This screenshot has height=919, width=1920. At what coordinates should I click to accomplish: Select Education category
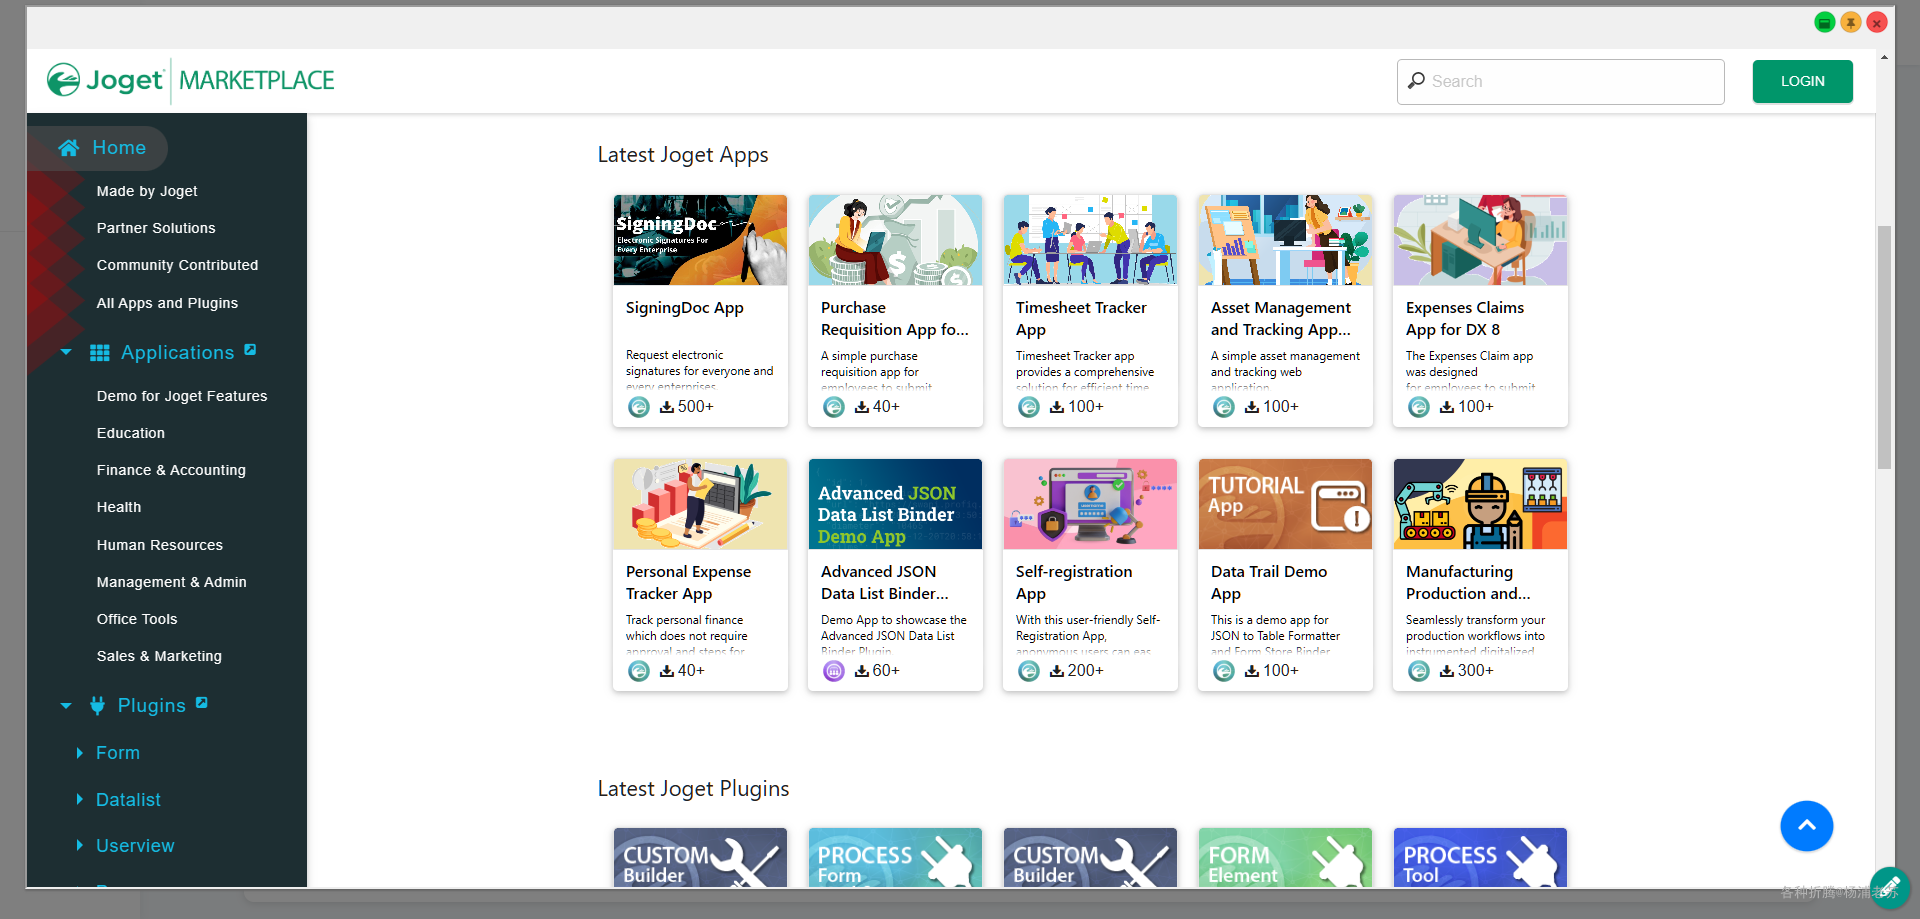tap(131, 433)
